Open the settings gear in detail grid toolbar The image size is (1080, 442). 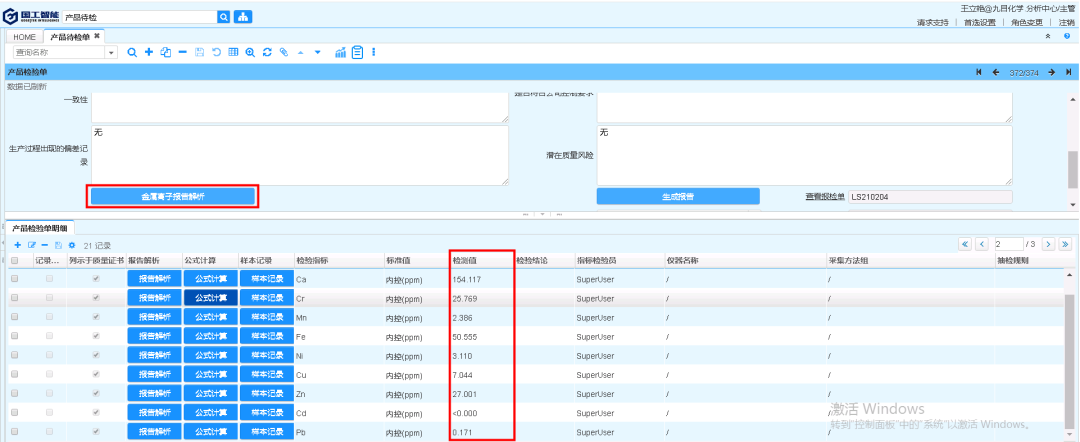[72, 245]
